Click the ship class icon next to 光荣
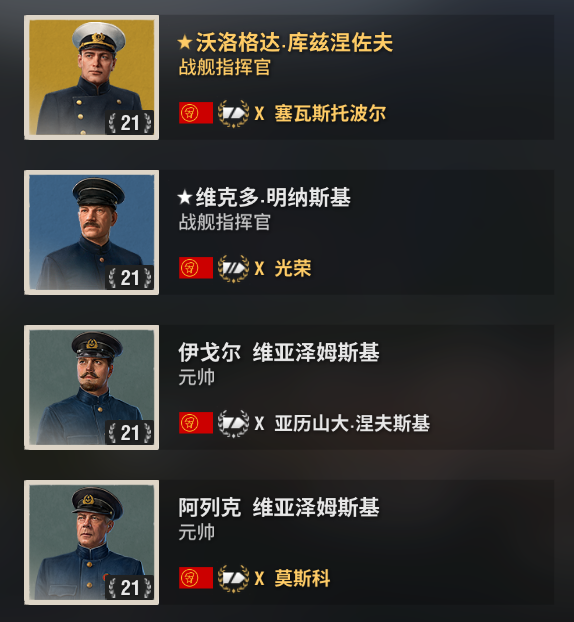Screen dimensions: 574x622 pos(233,269)
